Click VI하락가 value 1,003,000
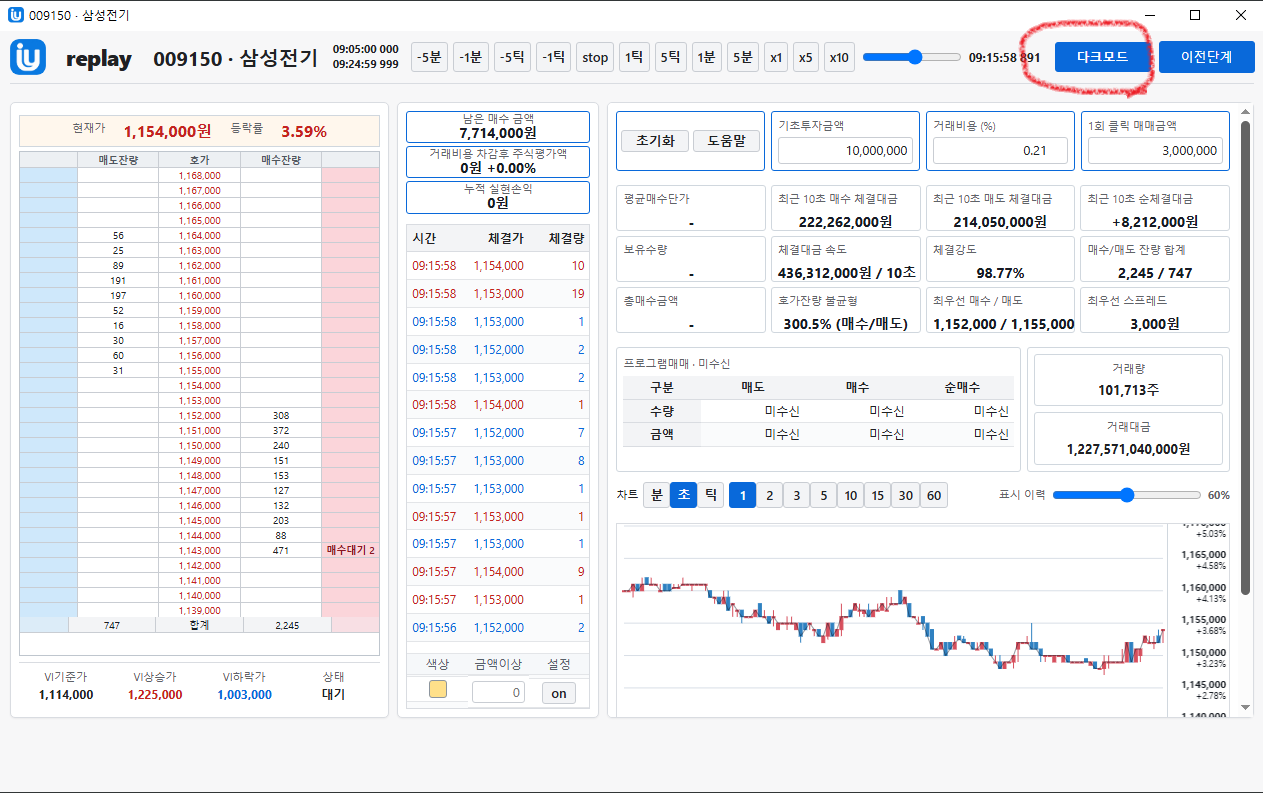This screenshot has height=793, width=1263. (244, 695)
